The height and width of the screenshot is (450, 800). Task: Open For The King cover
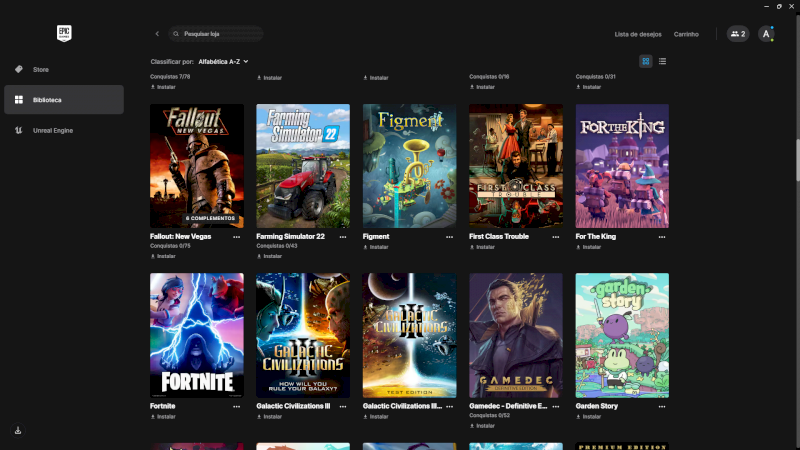click(622, 166)
